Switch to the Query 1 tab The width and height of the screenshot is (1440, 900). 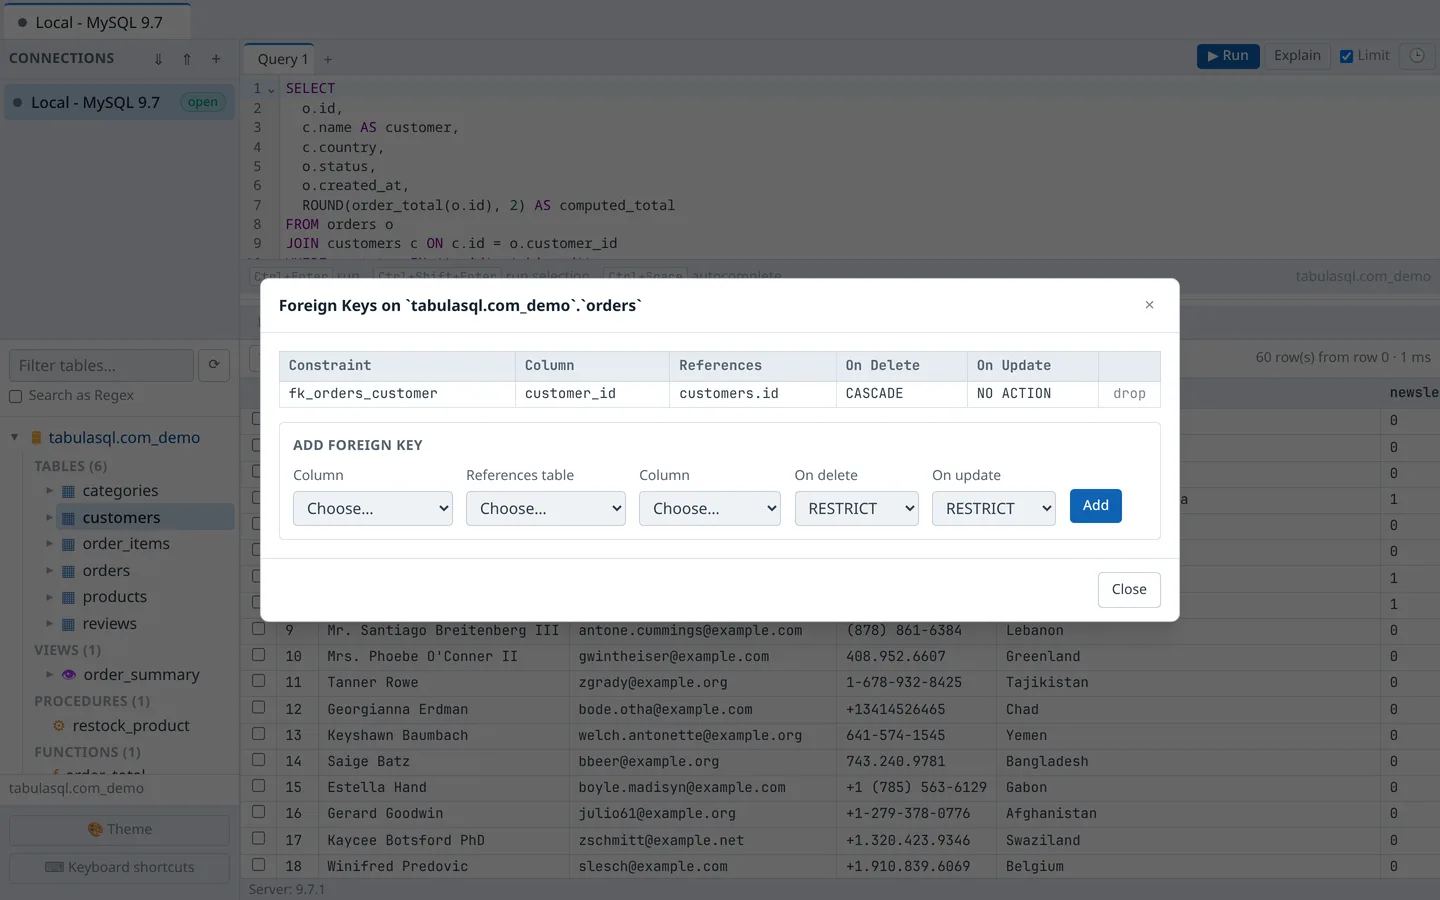(x=282, y=59)
